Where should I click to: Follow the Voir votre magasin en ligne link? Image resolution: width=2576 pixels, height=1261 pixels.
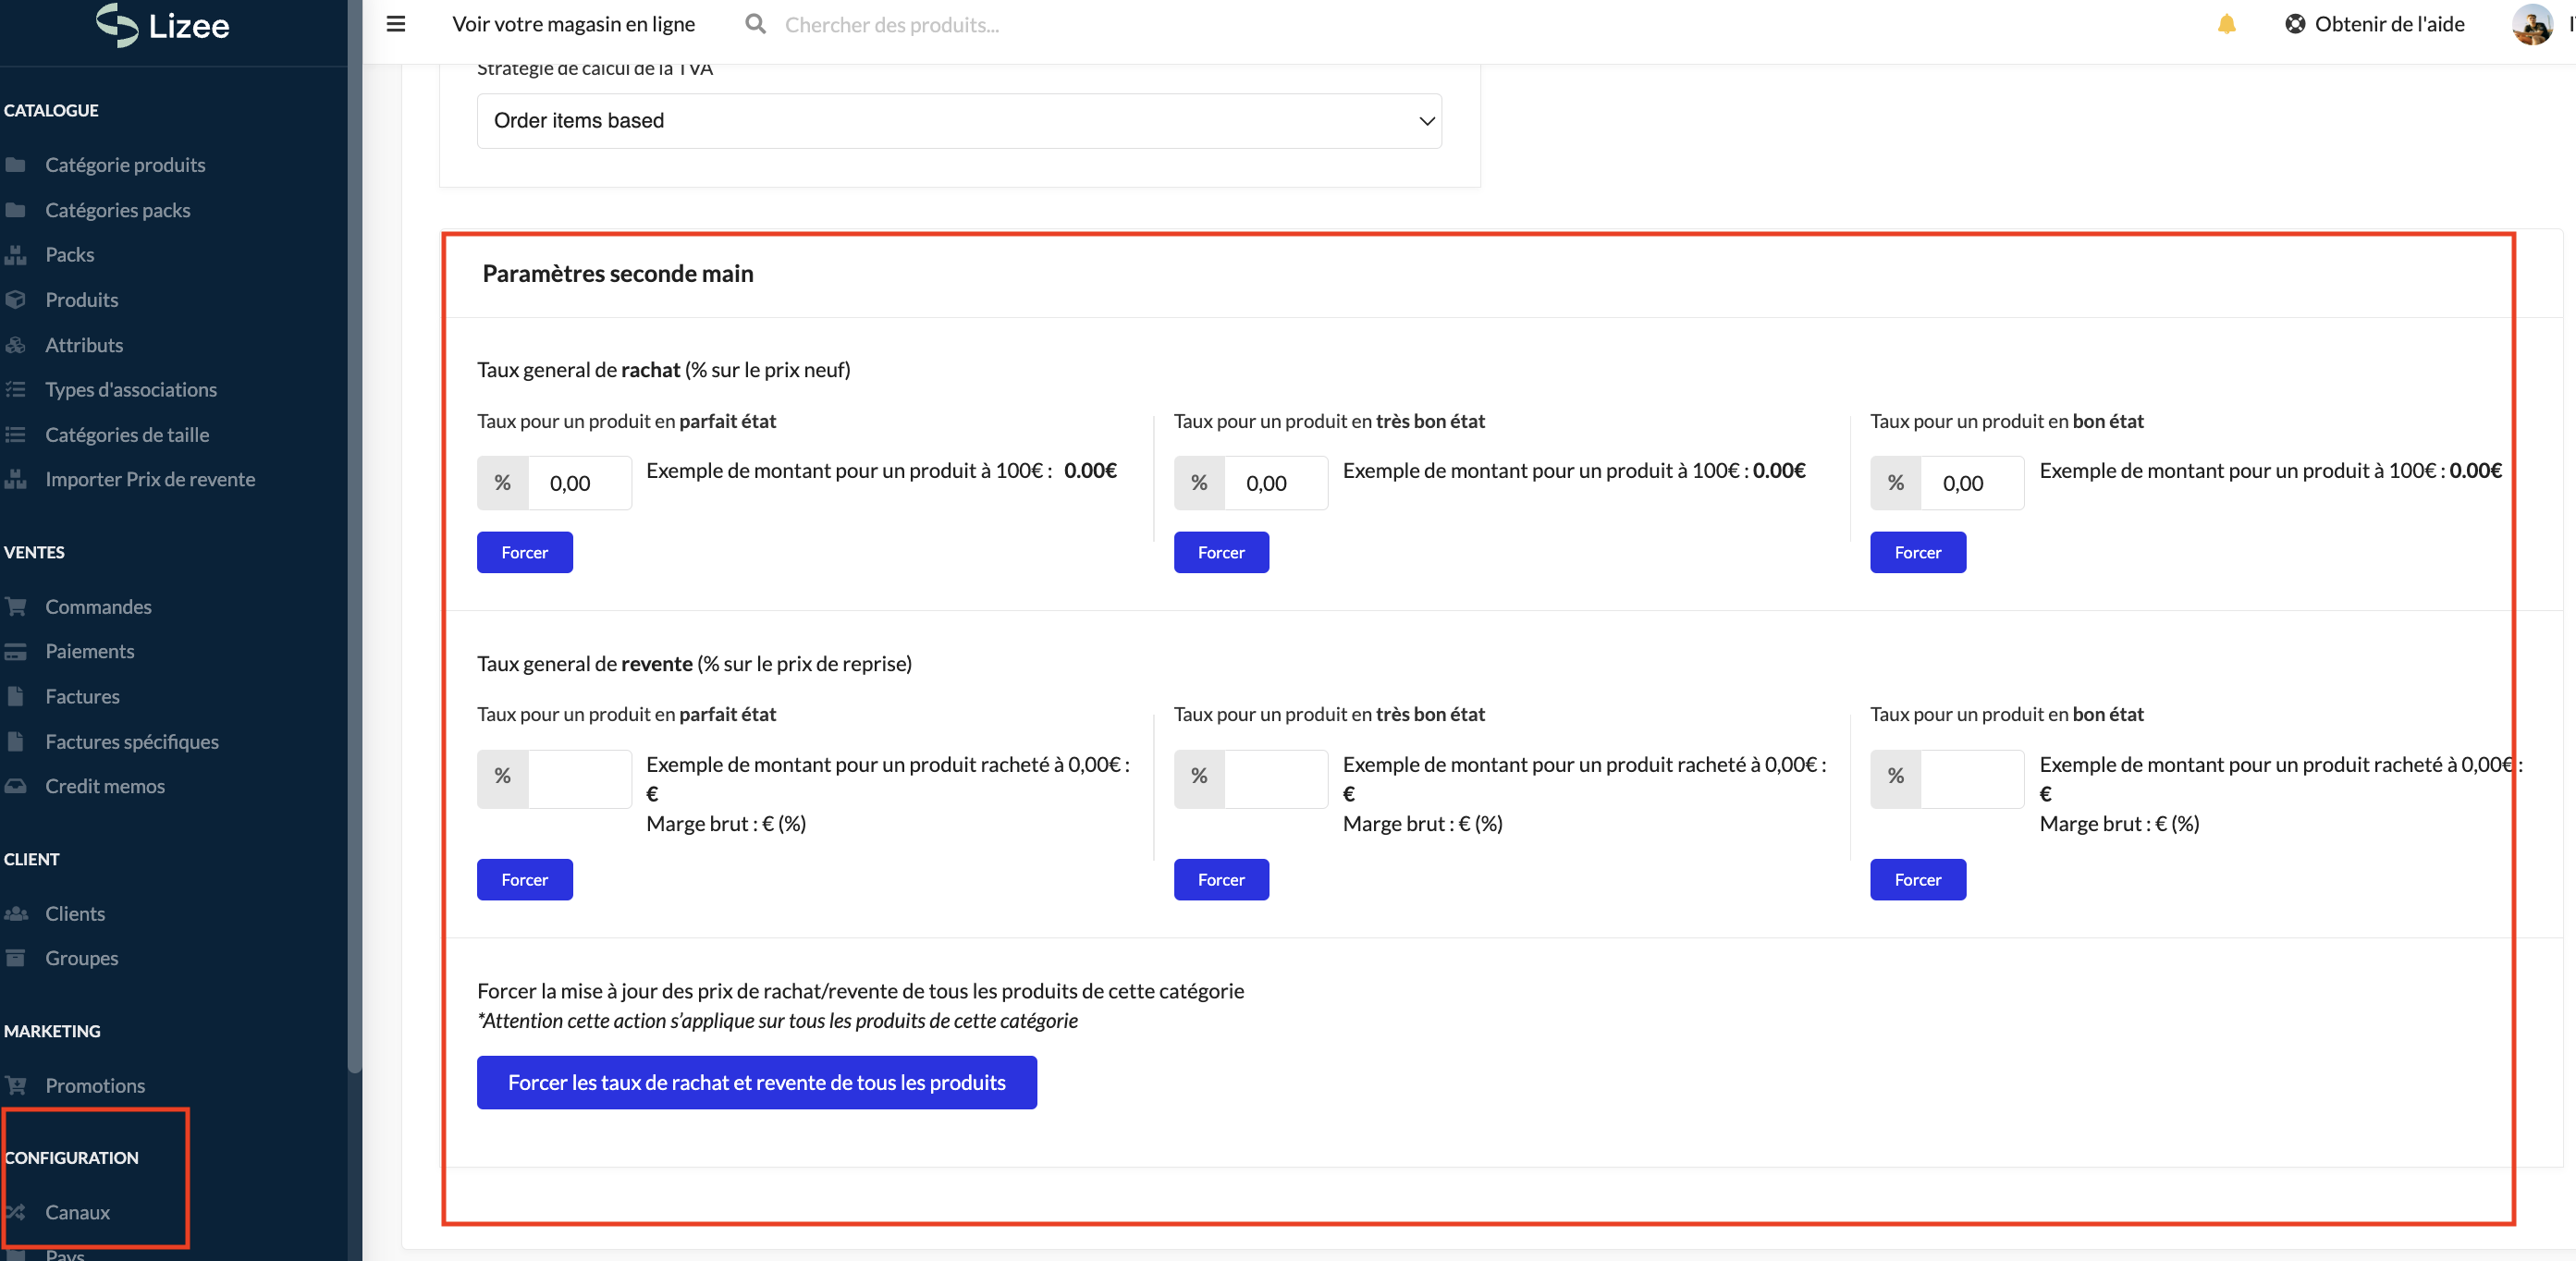pos(573,24)
